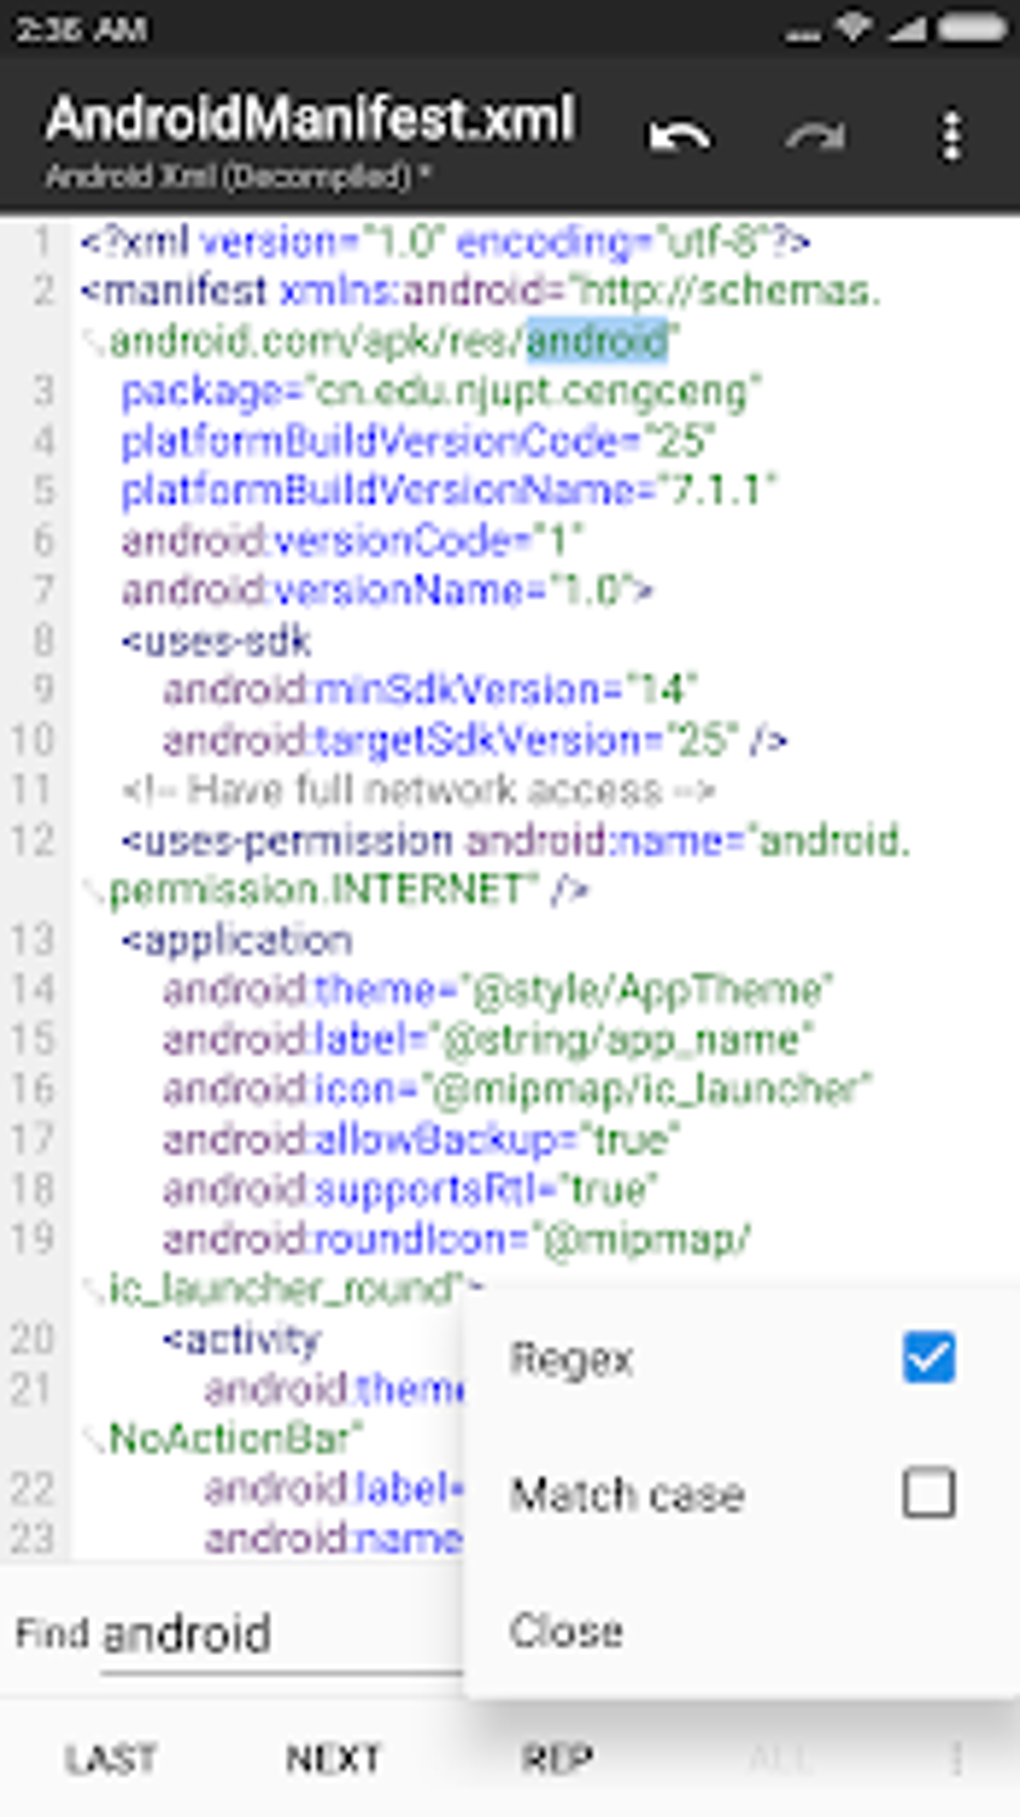Image resolution: width=1020 pixels, height=1817 pixels.
Task: Tap android:icon="@mipmap/ic_launcher" line
Action: coord(518,1089)
